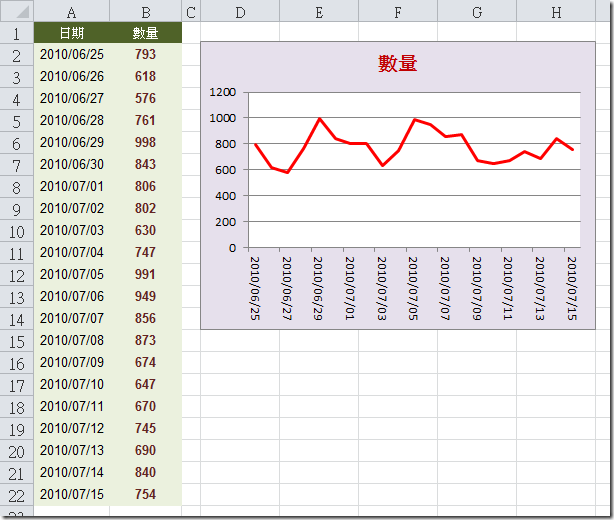614x520 pixels.
Task: Select cell with date 2010/07/12
Action: coord(72,428)
